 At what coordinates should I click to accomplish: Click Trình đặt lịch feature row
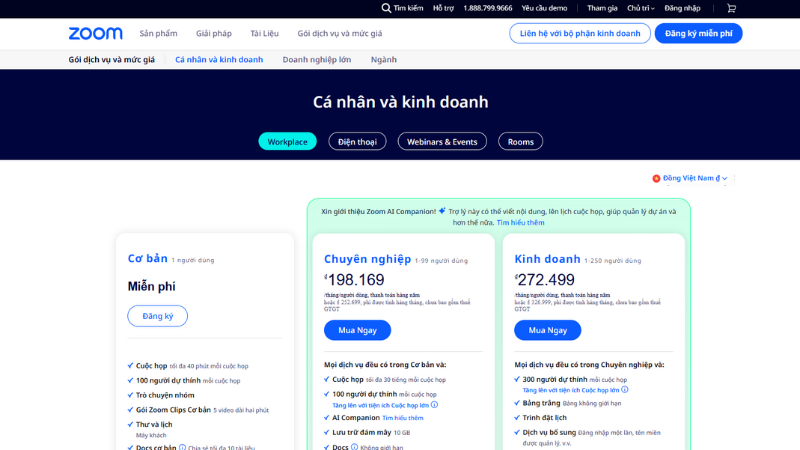pos(540,417)
